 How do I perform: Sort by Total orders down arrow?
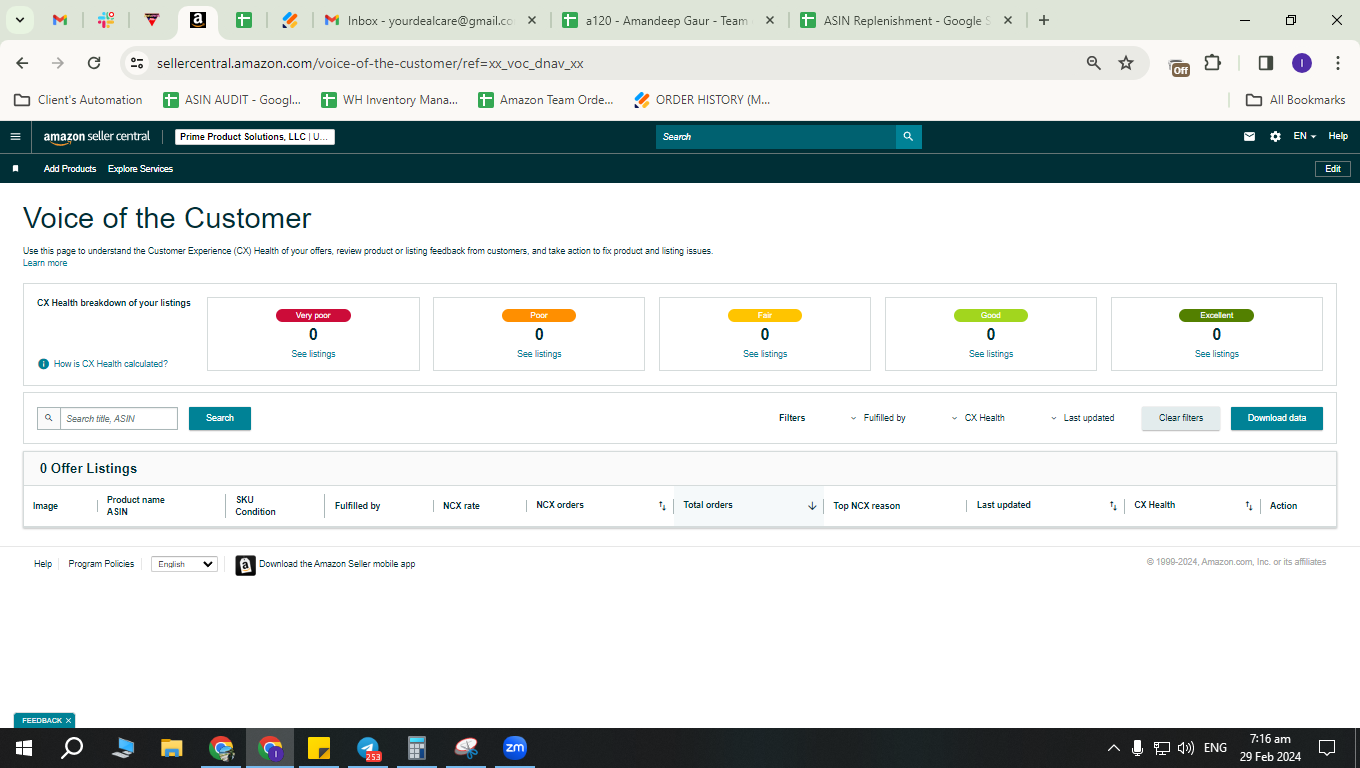click(812, 506)
